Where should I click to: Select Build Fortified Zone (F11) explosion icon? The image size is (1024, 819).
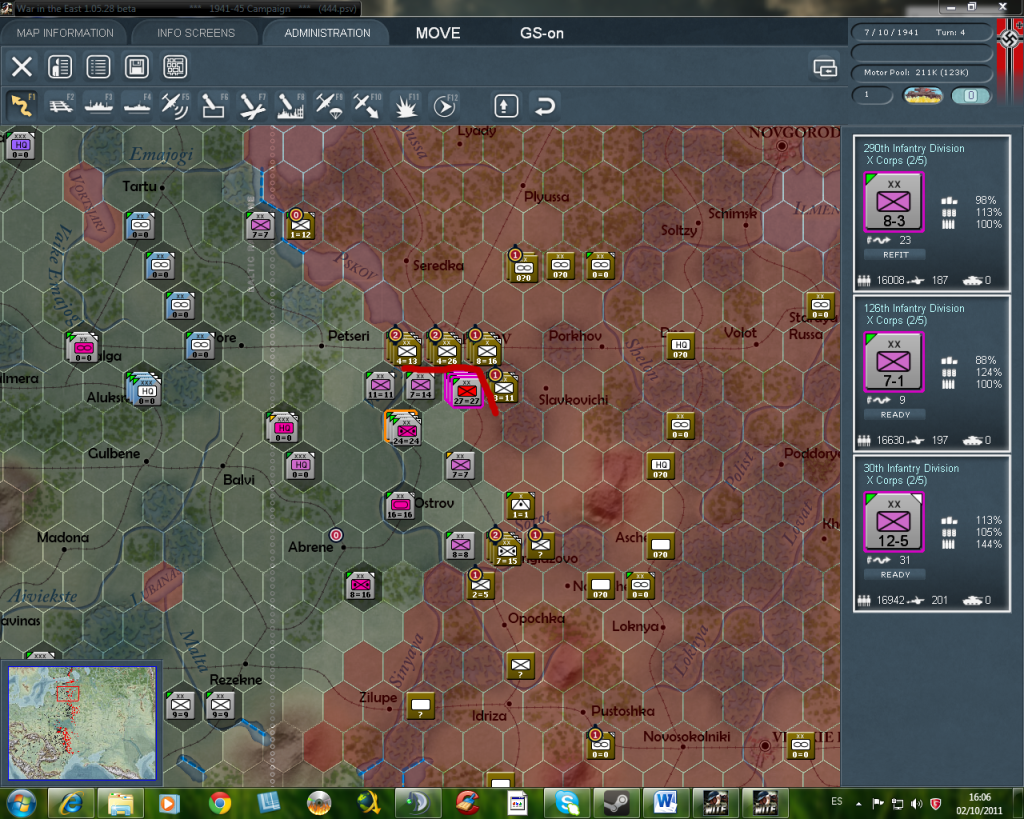point(405,105)
